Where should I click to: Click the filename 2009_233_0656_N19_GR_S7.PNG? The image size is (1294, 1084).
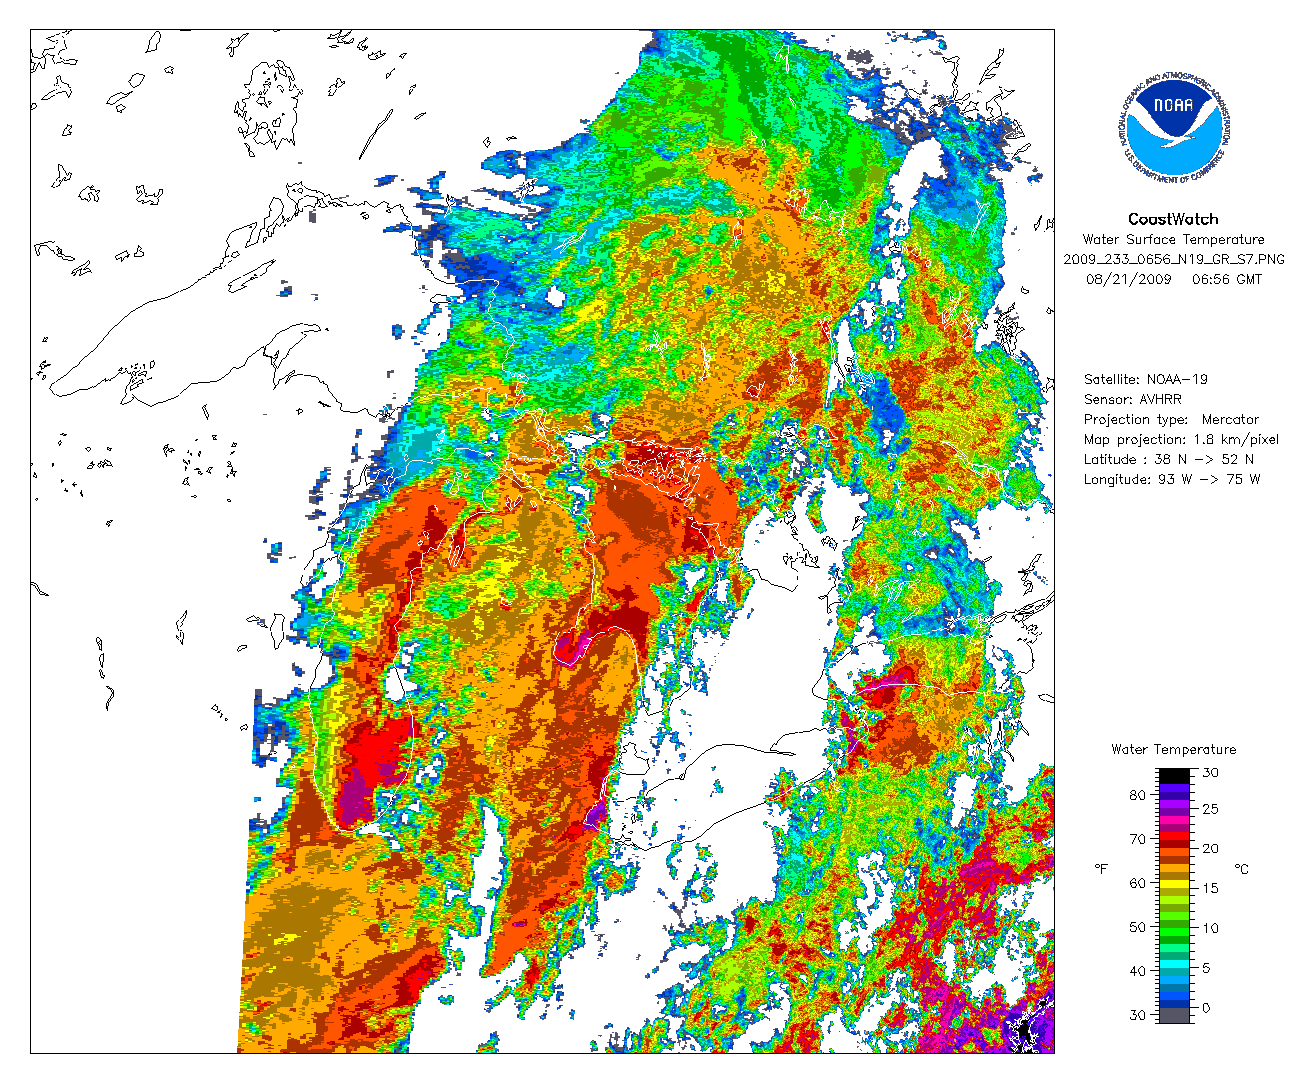pyautogui.click(x=1174, y=260)
